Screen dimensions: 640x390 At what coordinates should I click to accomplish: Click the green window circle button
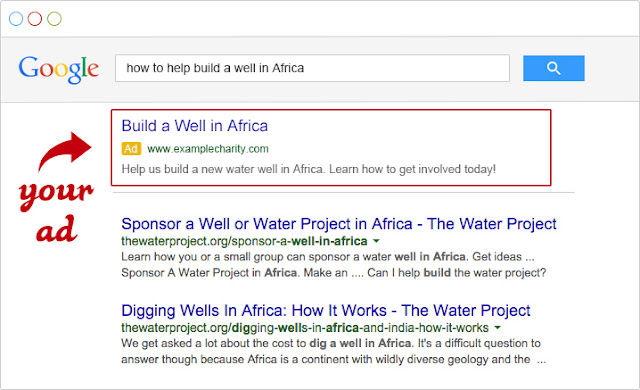[x=54, y=19]
